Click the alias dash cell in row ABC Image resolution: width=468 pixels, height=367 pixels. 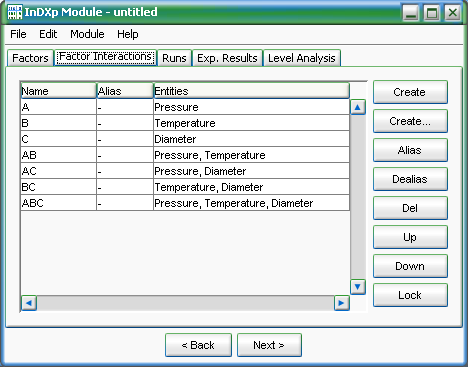[x=125, y=203]
